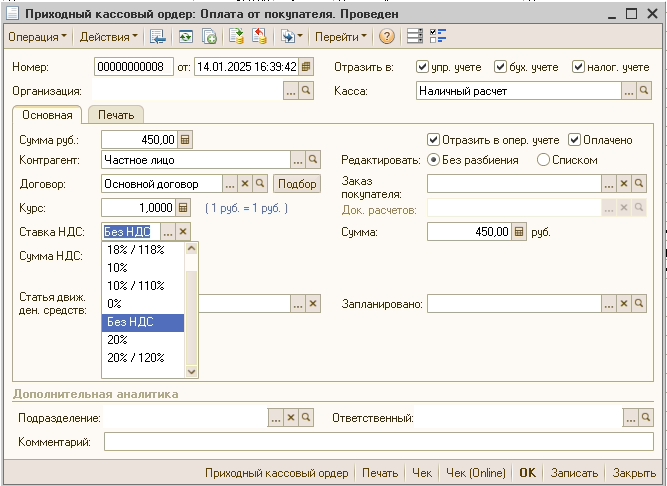
Task: Uncheck the Оплачено checkbox
Action: tap(575, 140)
